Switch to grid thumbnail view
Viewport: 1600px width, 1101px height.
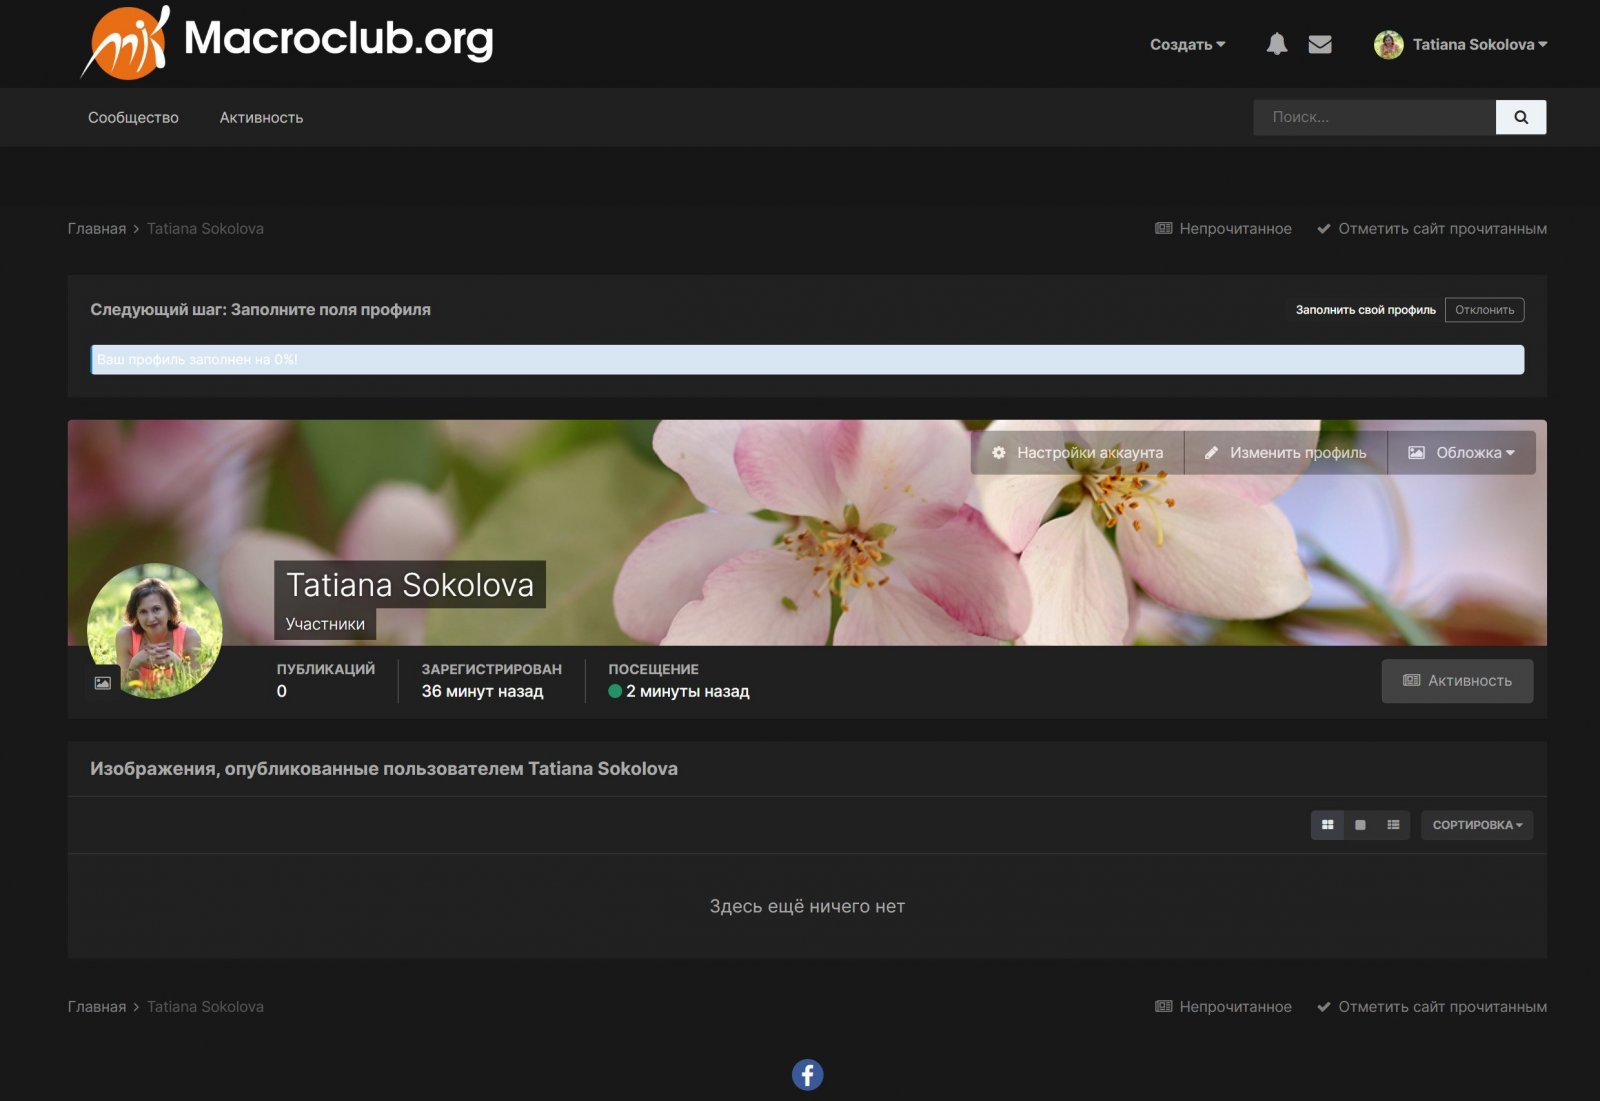click(1327, 825)
